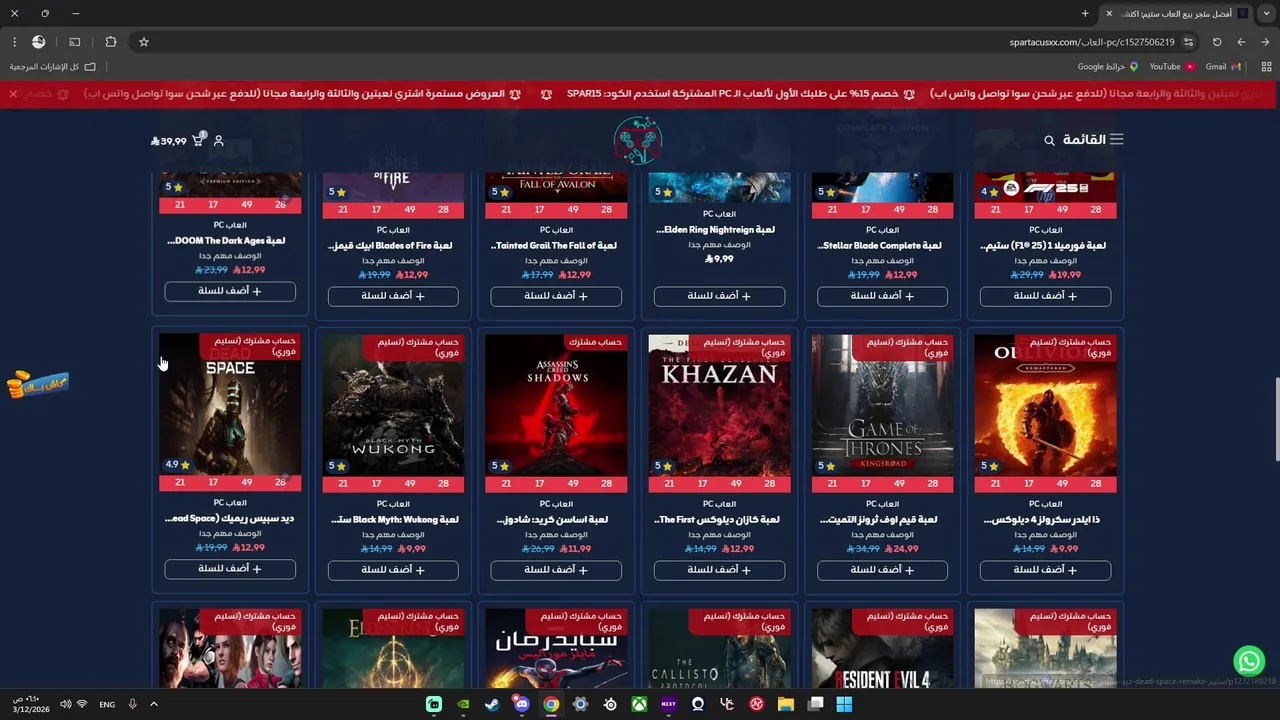Open the WhatsApp chat bubble
This screenshot has width=1280, height=720.
click(1248, 661)
